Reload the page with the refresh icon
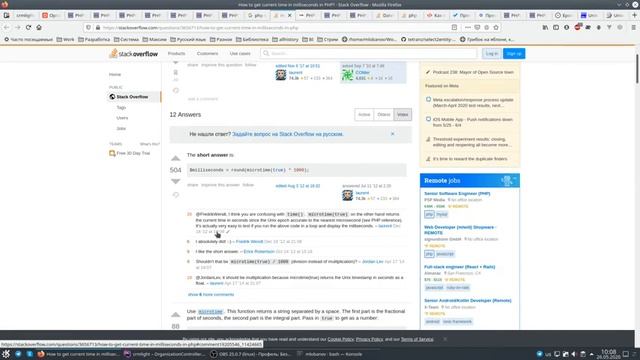The height and width of the screenshot is (360, 640). point(28,27)
